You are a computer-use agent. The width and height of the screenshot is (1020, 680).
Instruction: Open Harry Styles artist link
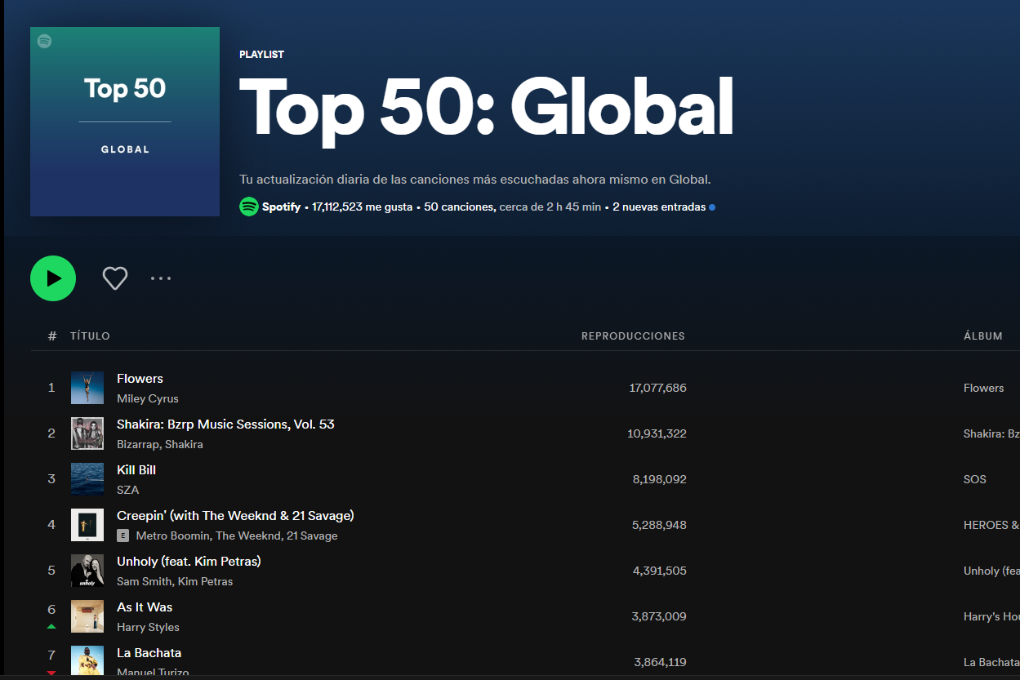[x=148, y=627]
